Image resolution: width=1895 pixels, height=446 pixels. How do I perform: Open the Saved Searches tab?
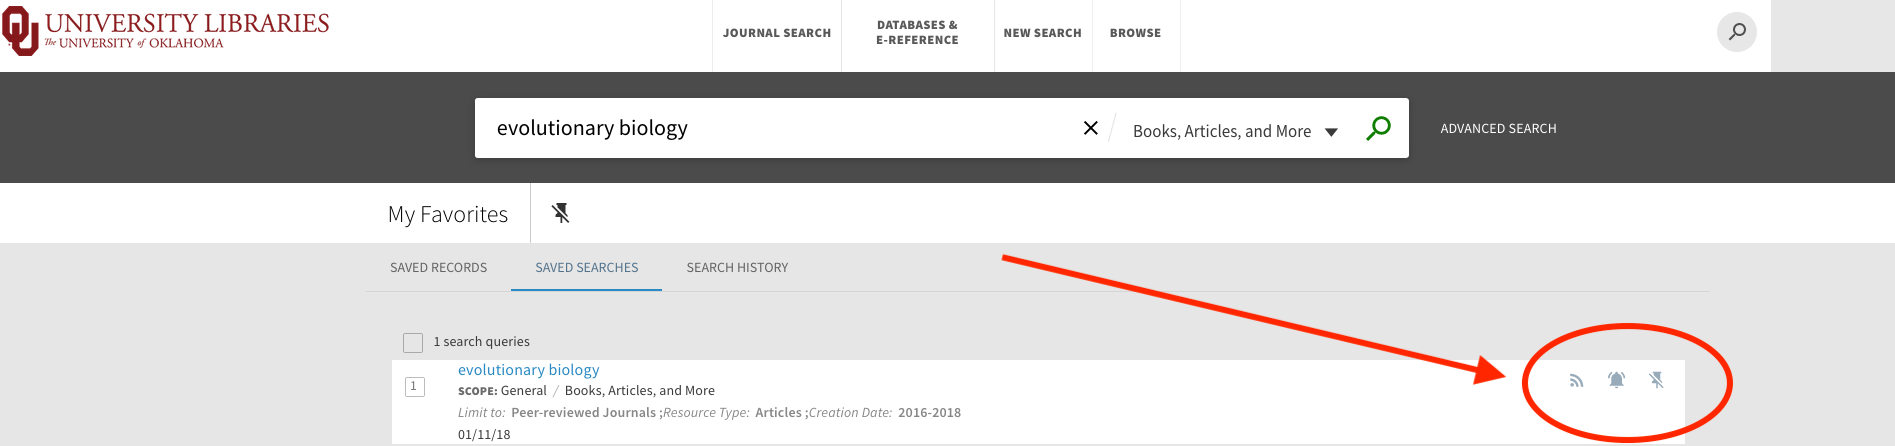click(586, 268)
